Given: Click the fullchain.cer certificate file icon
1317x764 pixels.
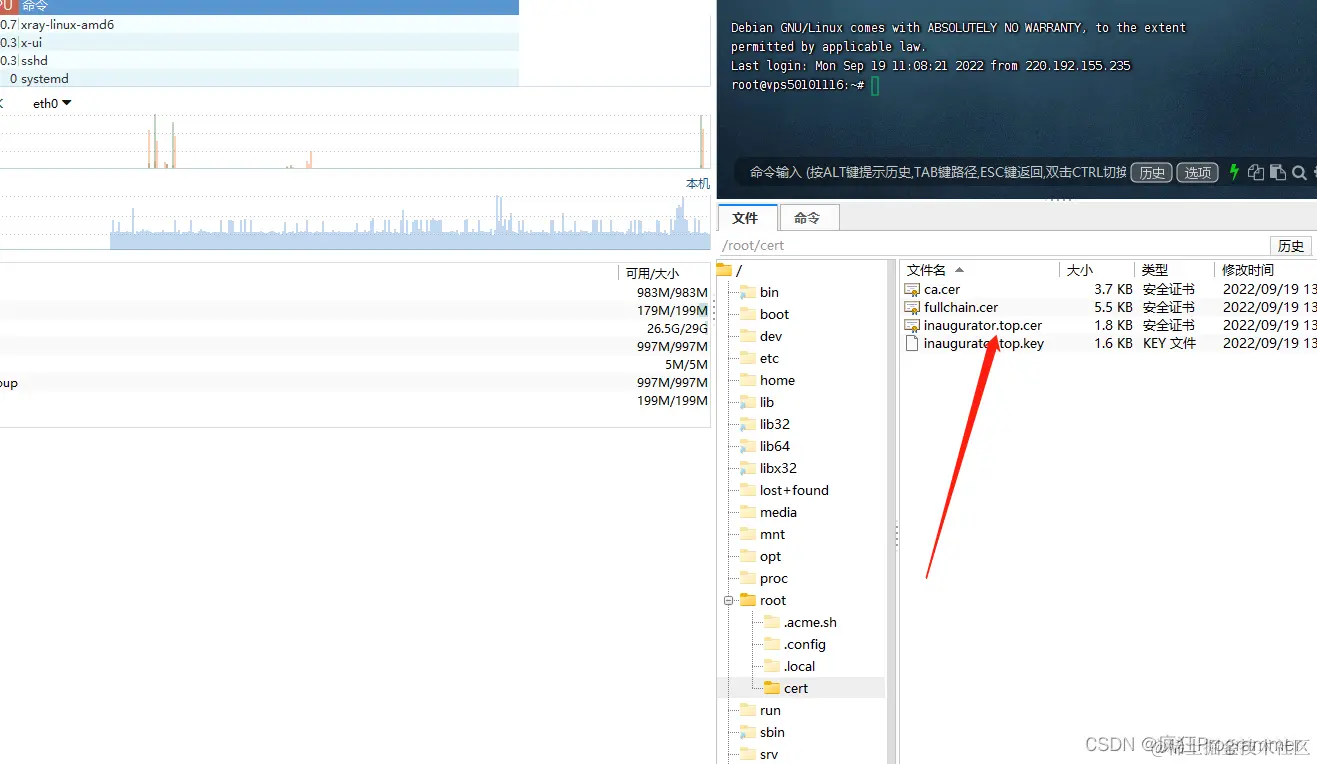Looking at the screenshot, I should [x=912, y=307].
